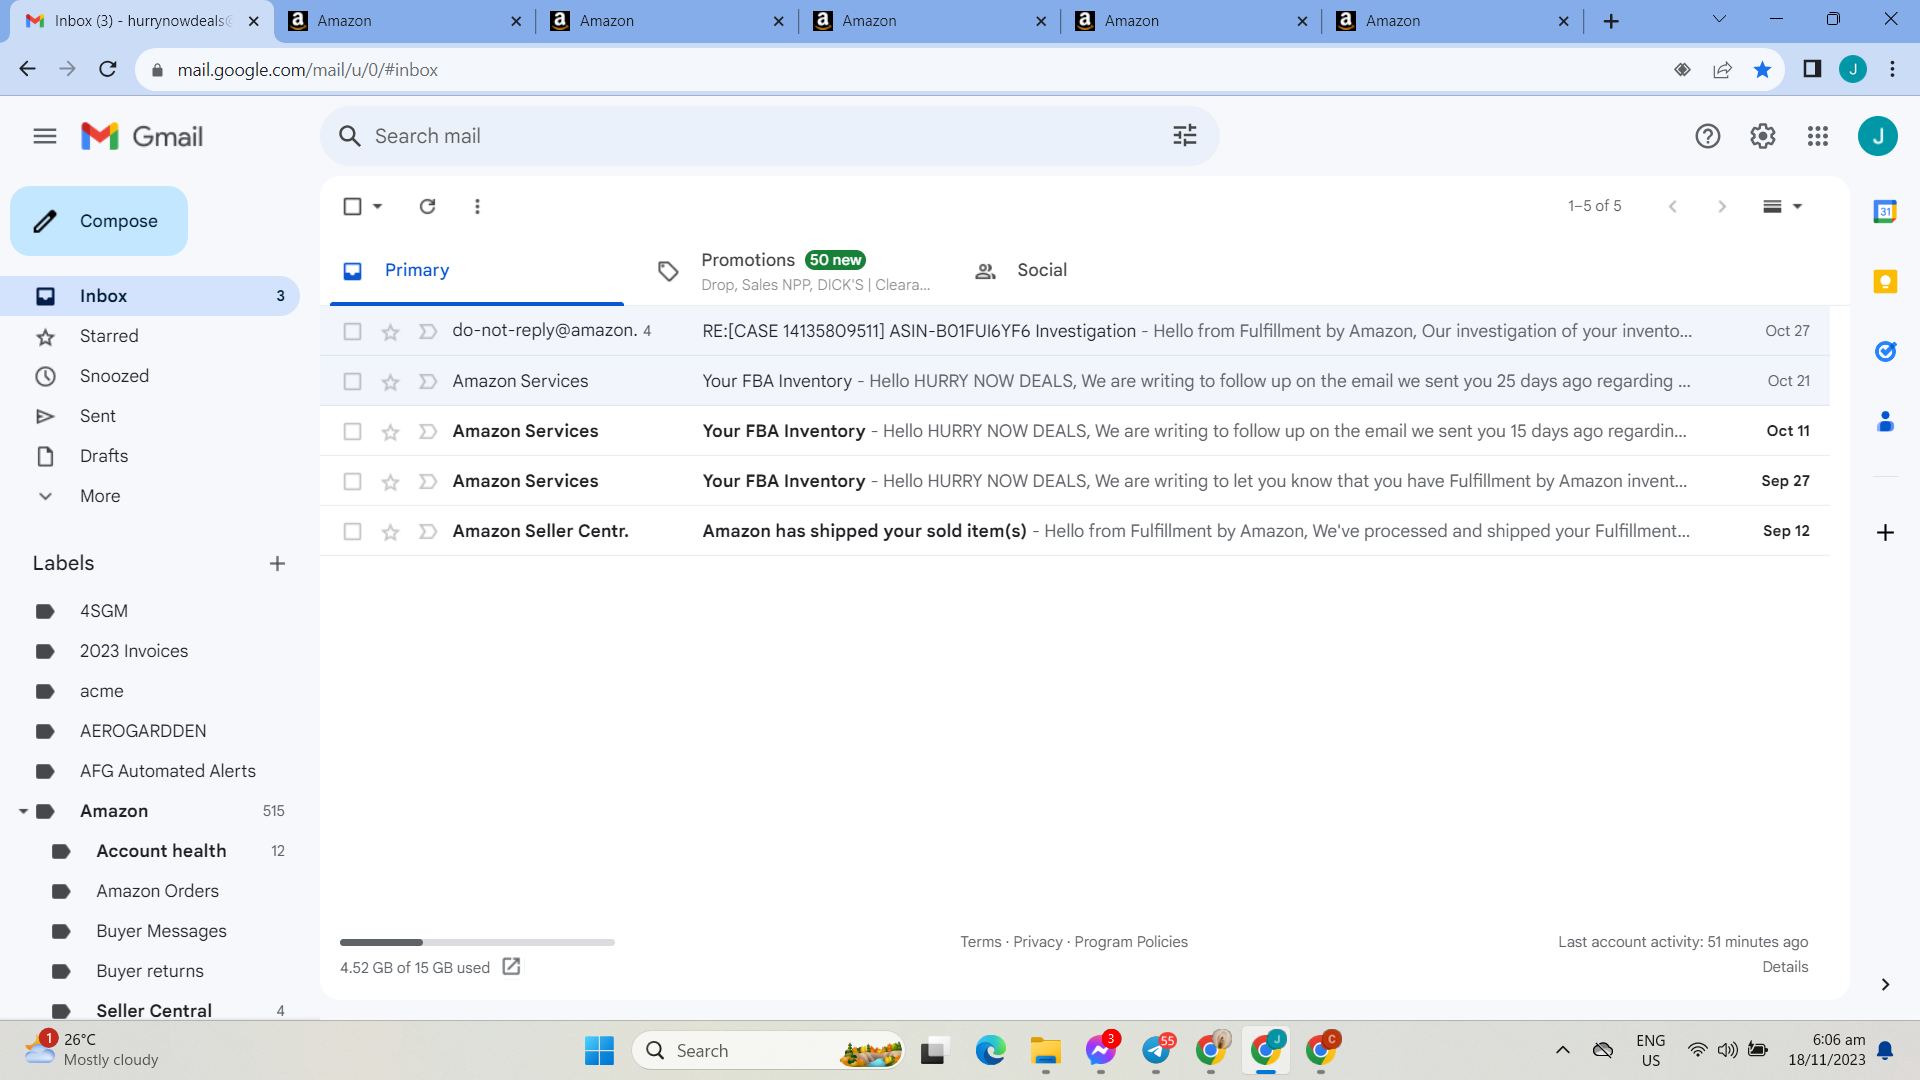Open Google Account avatar in Gmail header
1920x1080 pixels.
click(1878, 136)
